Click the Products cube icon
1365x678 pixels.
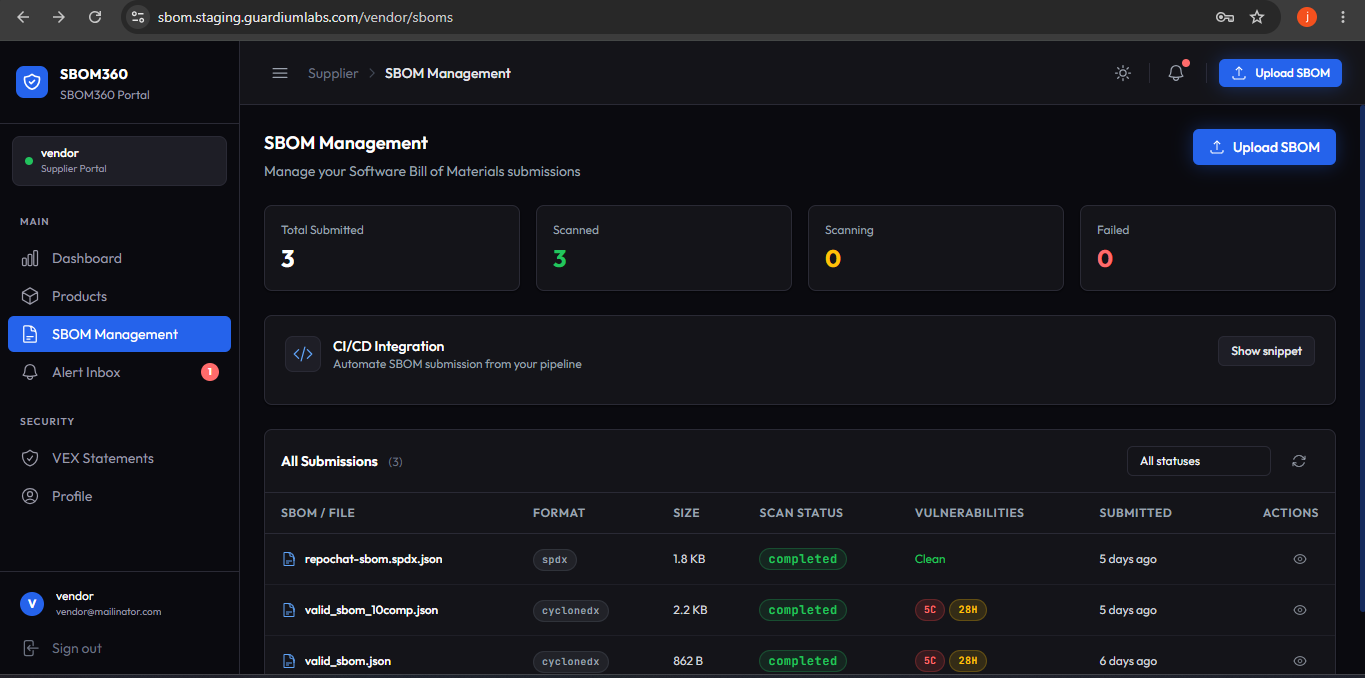click(30, 296)
